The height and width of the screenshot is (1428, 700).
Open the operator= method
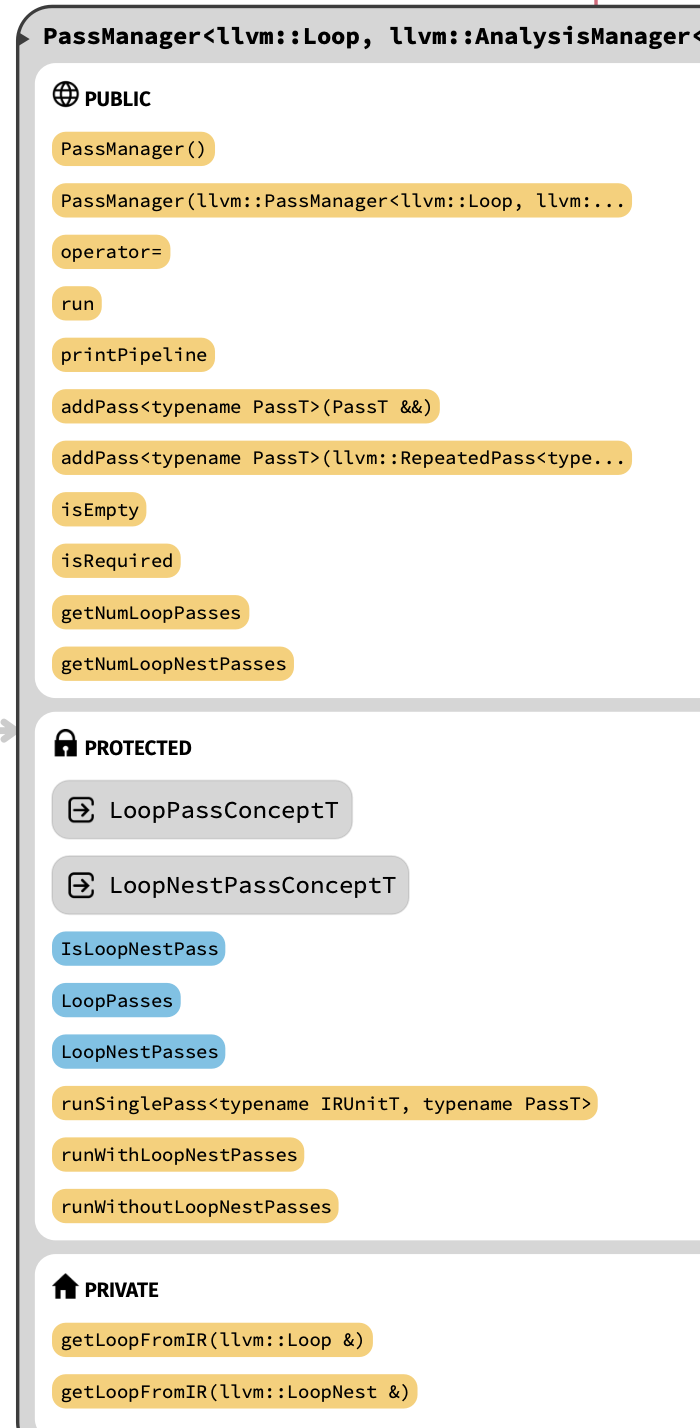pyautogui.click(x=111, y=252)
